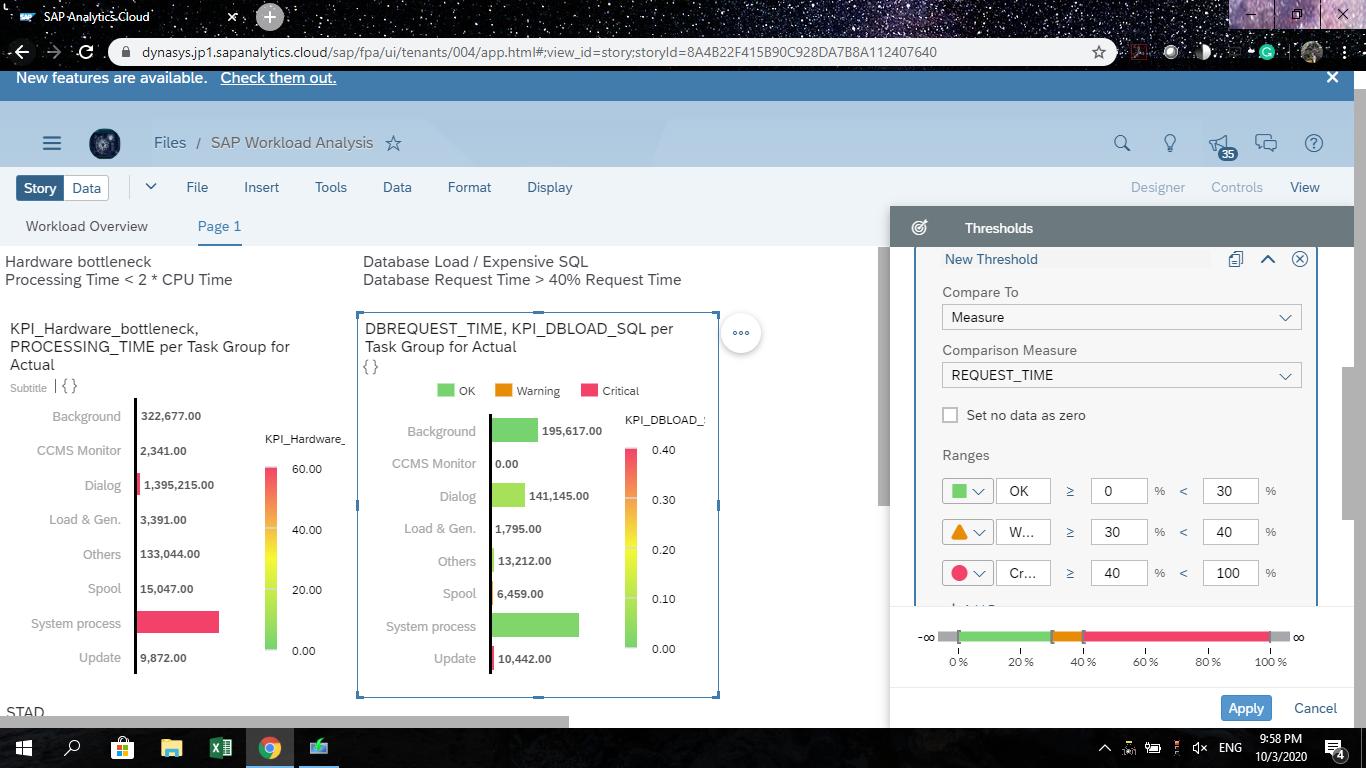Open the notifications bell showing 35 alerts

pos(1218,143)
